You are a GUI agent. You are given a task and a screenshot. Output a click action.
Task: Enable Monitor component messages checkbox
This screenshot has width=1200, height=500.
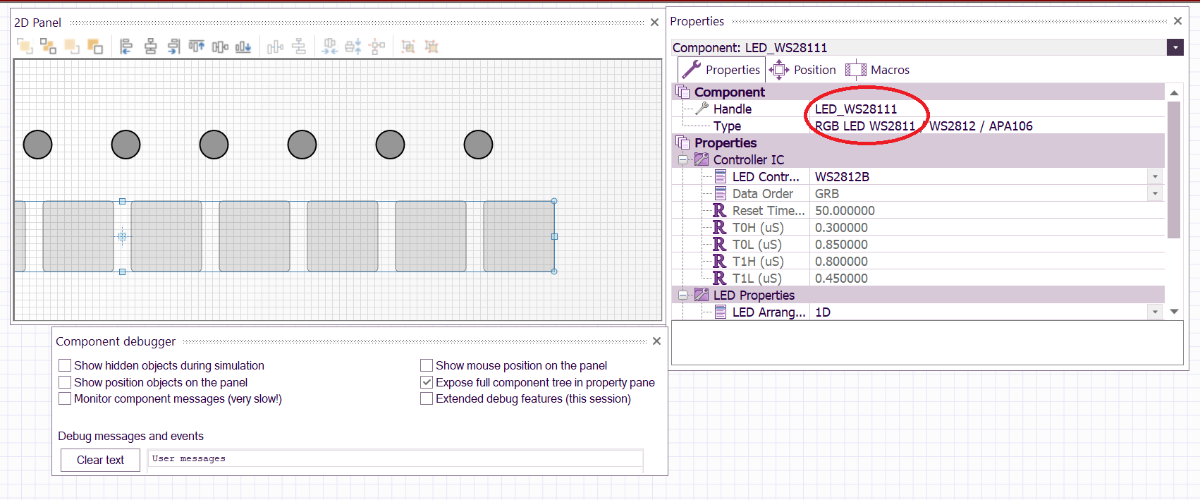(65, 399)
